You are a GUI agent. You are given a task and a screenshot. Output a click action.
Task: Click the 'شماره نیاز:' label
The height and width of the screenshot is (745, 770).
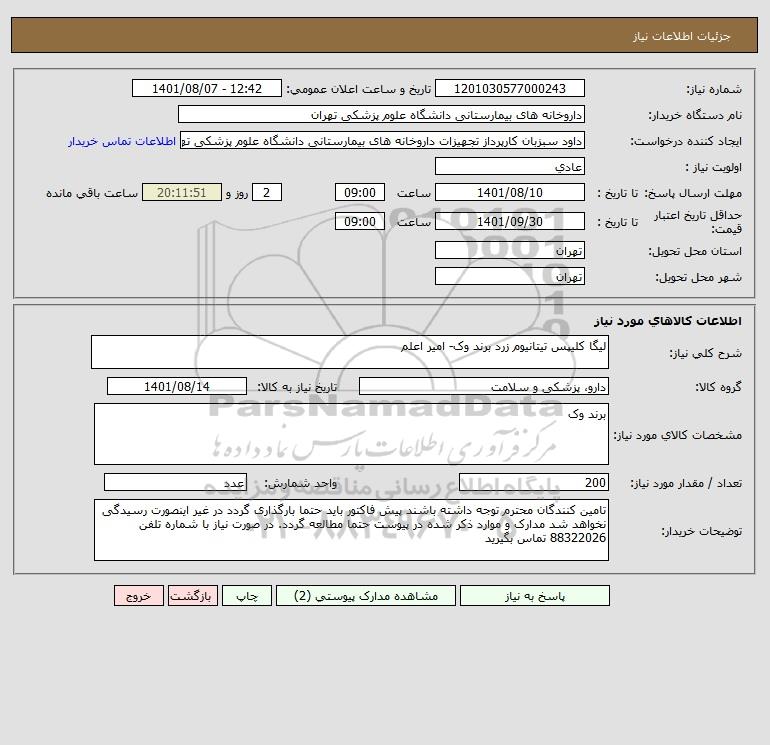coord(714,89)
